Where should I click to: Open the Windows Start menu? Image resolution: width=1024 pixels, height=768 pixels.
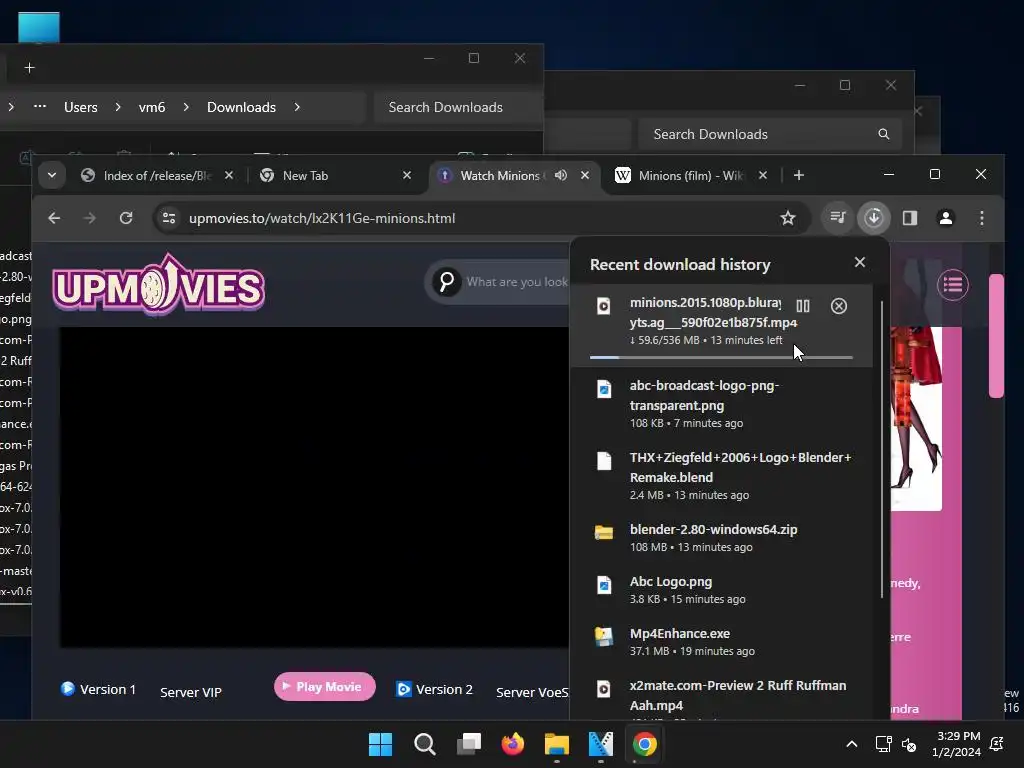coord(381,744)
